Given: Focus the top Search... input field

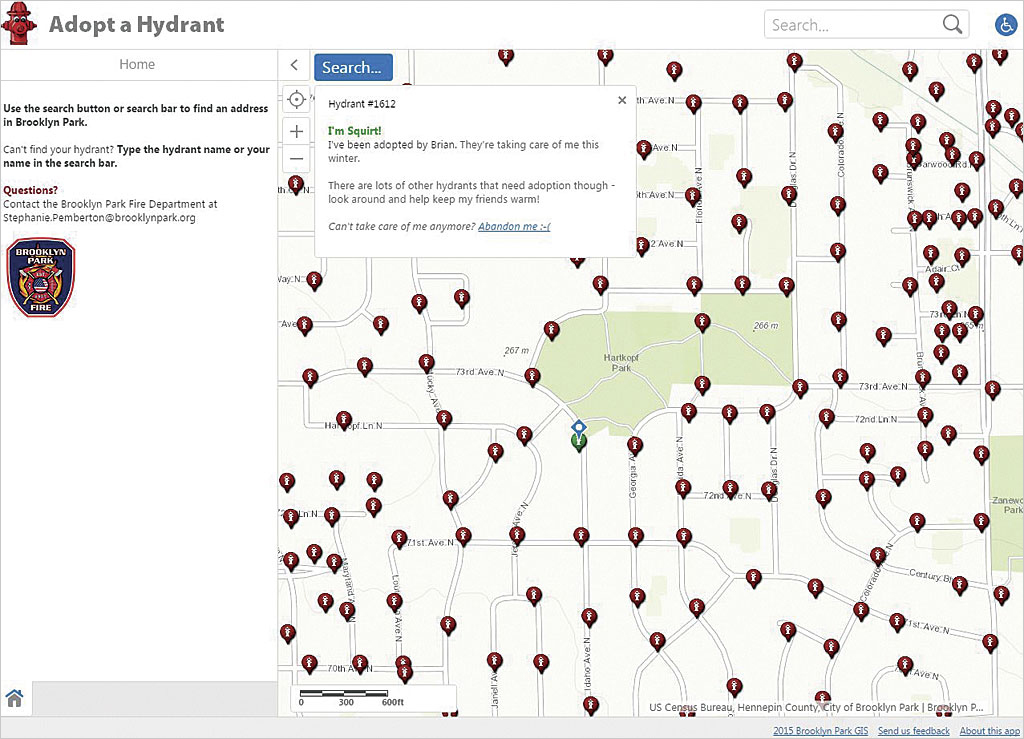Looking at the screenshot, I should 866,25.
